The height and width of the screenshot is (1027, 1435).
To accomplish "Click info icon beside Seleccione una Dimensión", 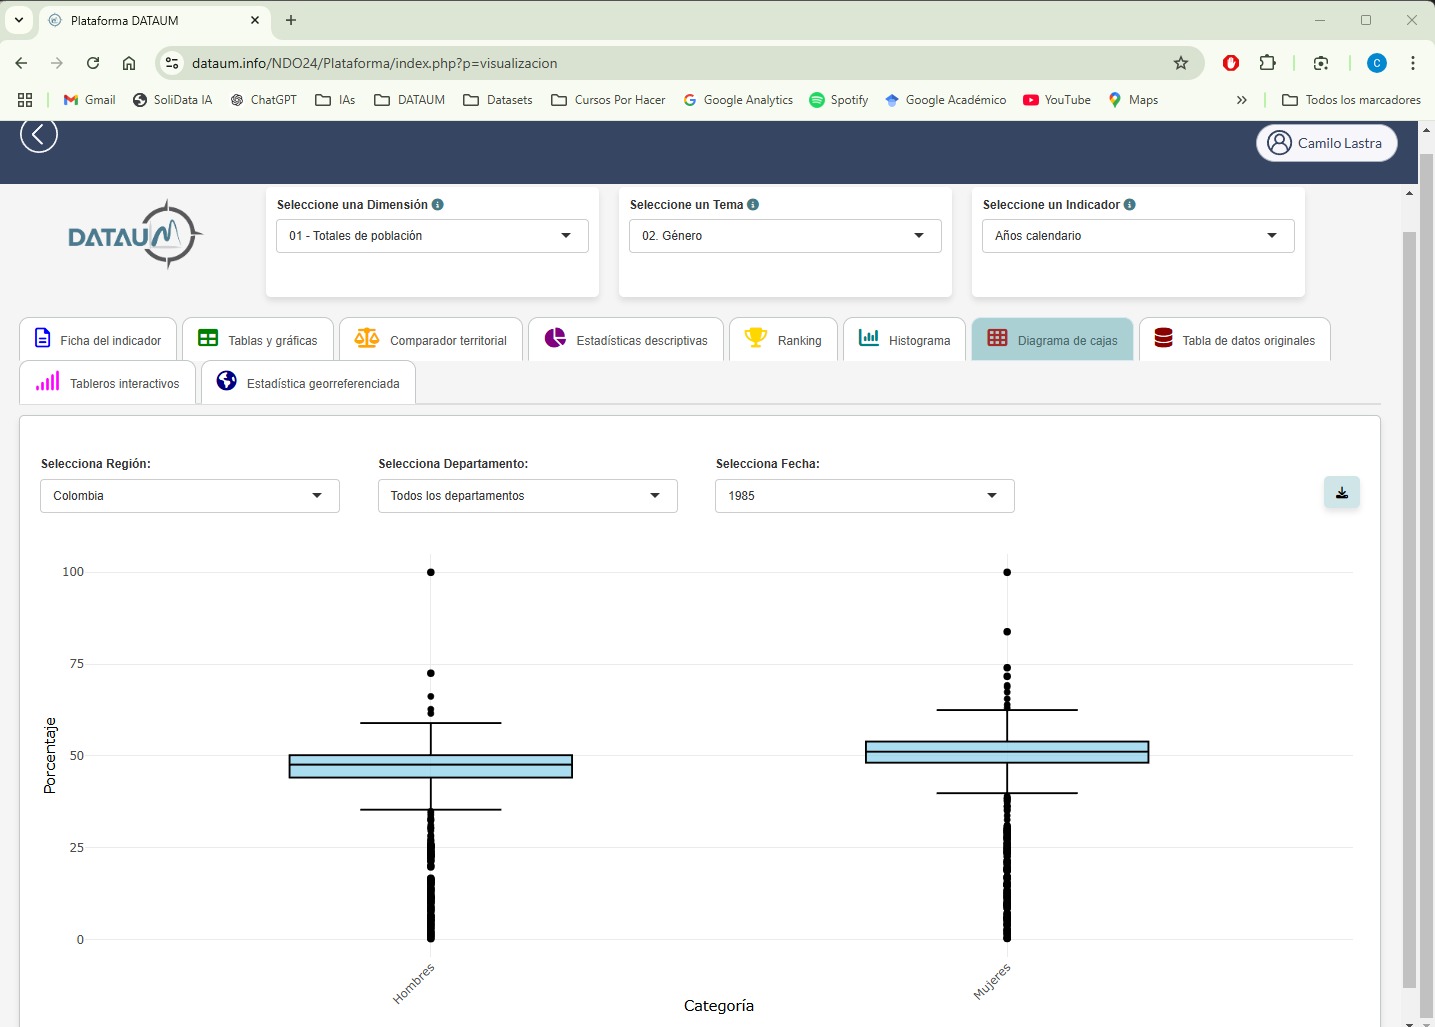I will coord(438,205).
